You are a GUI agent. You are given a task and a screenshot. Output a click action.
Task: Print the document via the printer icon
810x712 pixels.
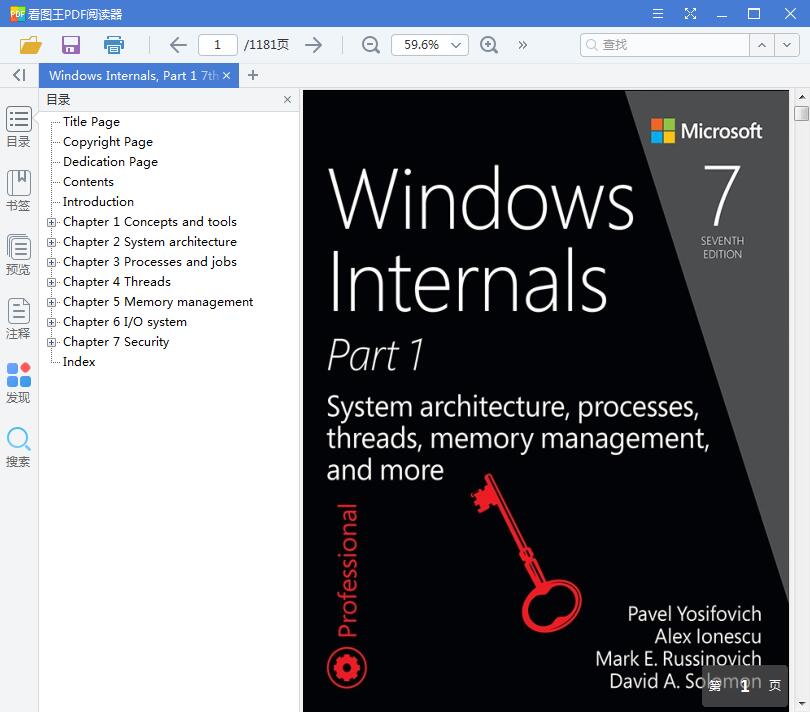point(113,44)
